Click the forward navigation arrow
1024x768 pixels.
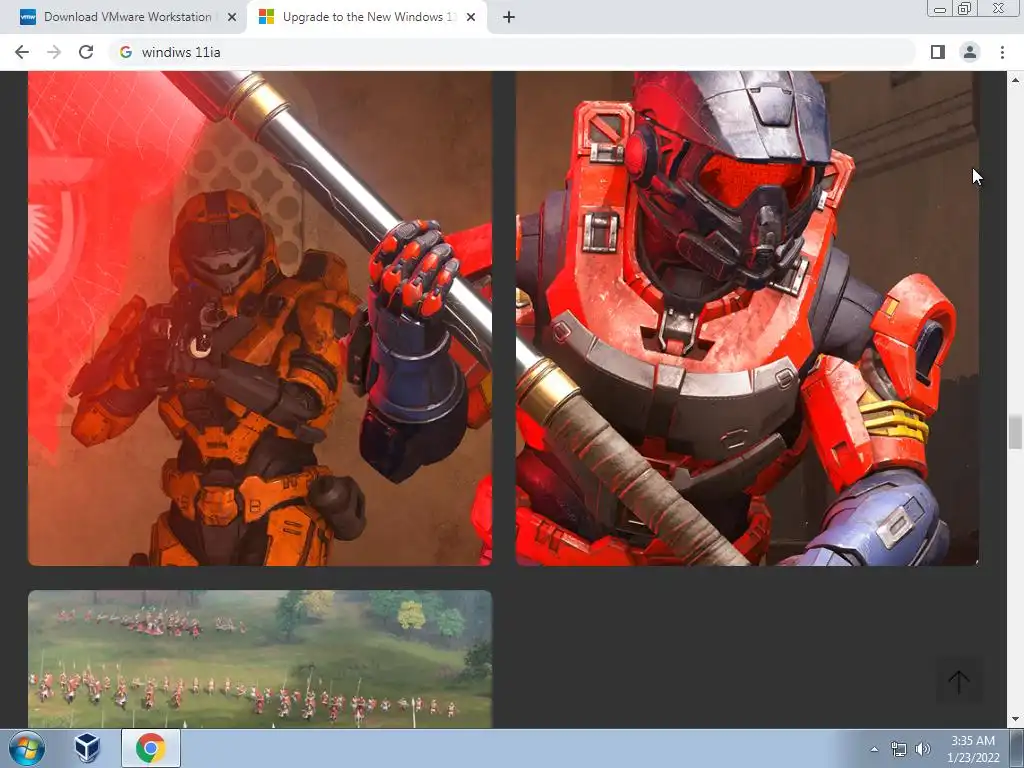pos(54,52)
